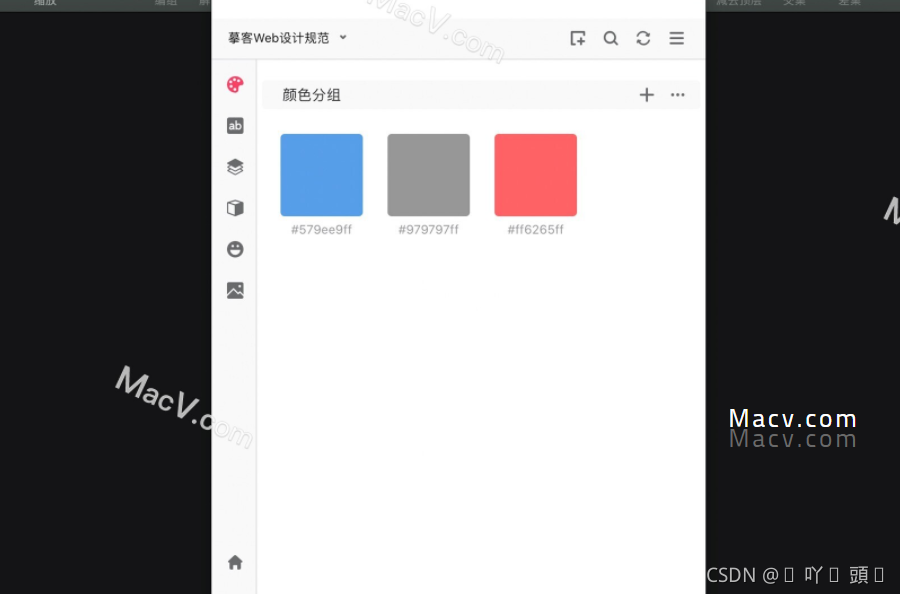This screenshot has width=900, height=594.
Task: Select the red #ff6265ff swatch
Action: [536, 175]
